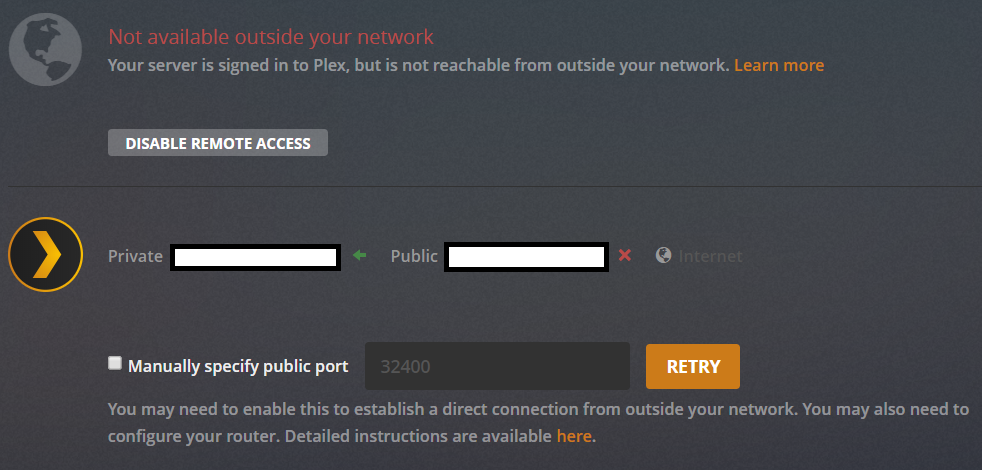Viewport: 982px width, 470px height.
Task: Click the red X connection-failed icon
Action: [x=625, y=256]
